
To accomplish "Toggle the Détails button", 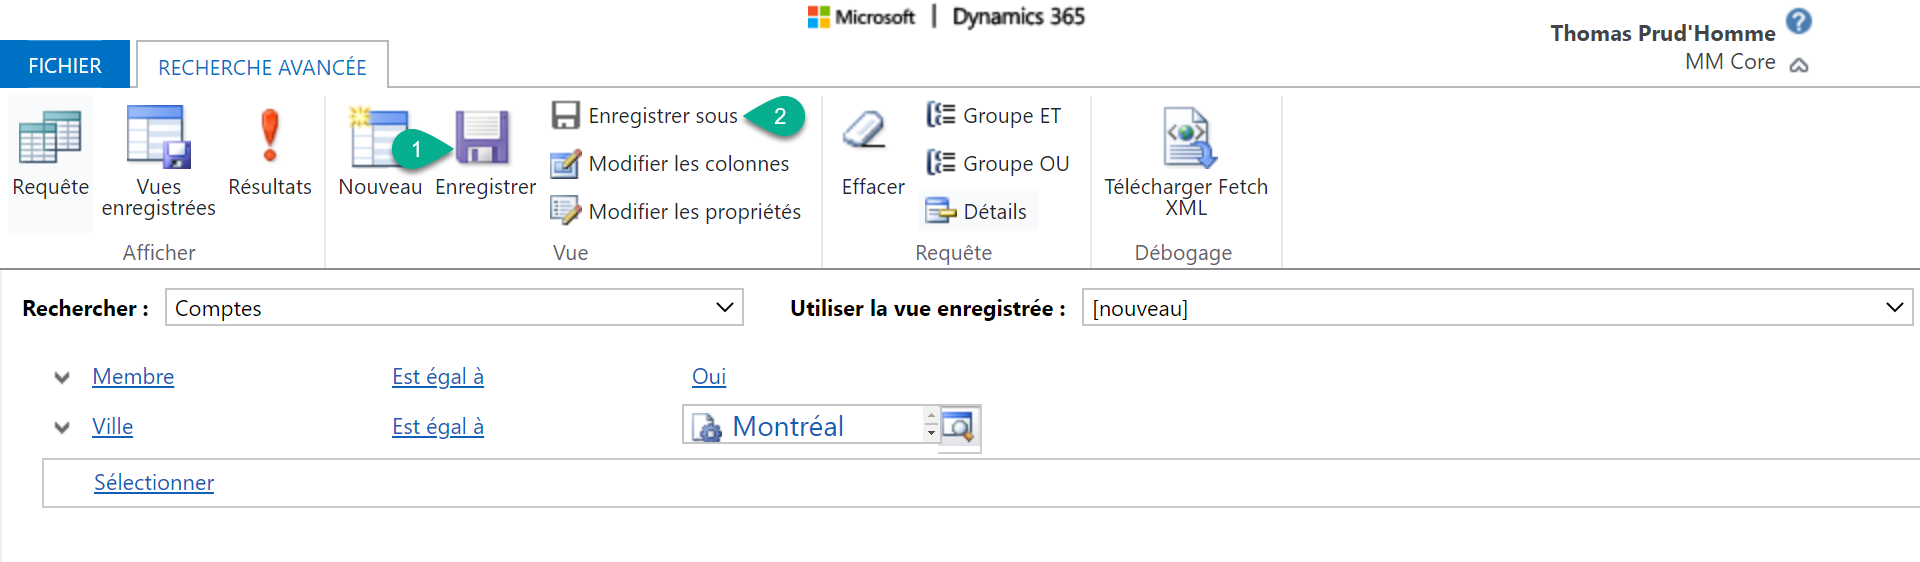I will pyautogui.click(x=978, y=212).
